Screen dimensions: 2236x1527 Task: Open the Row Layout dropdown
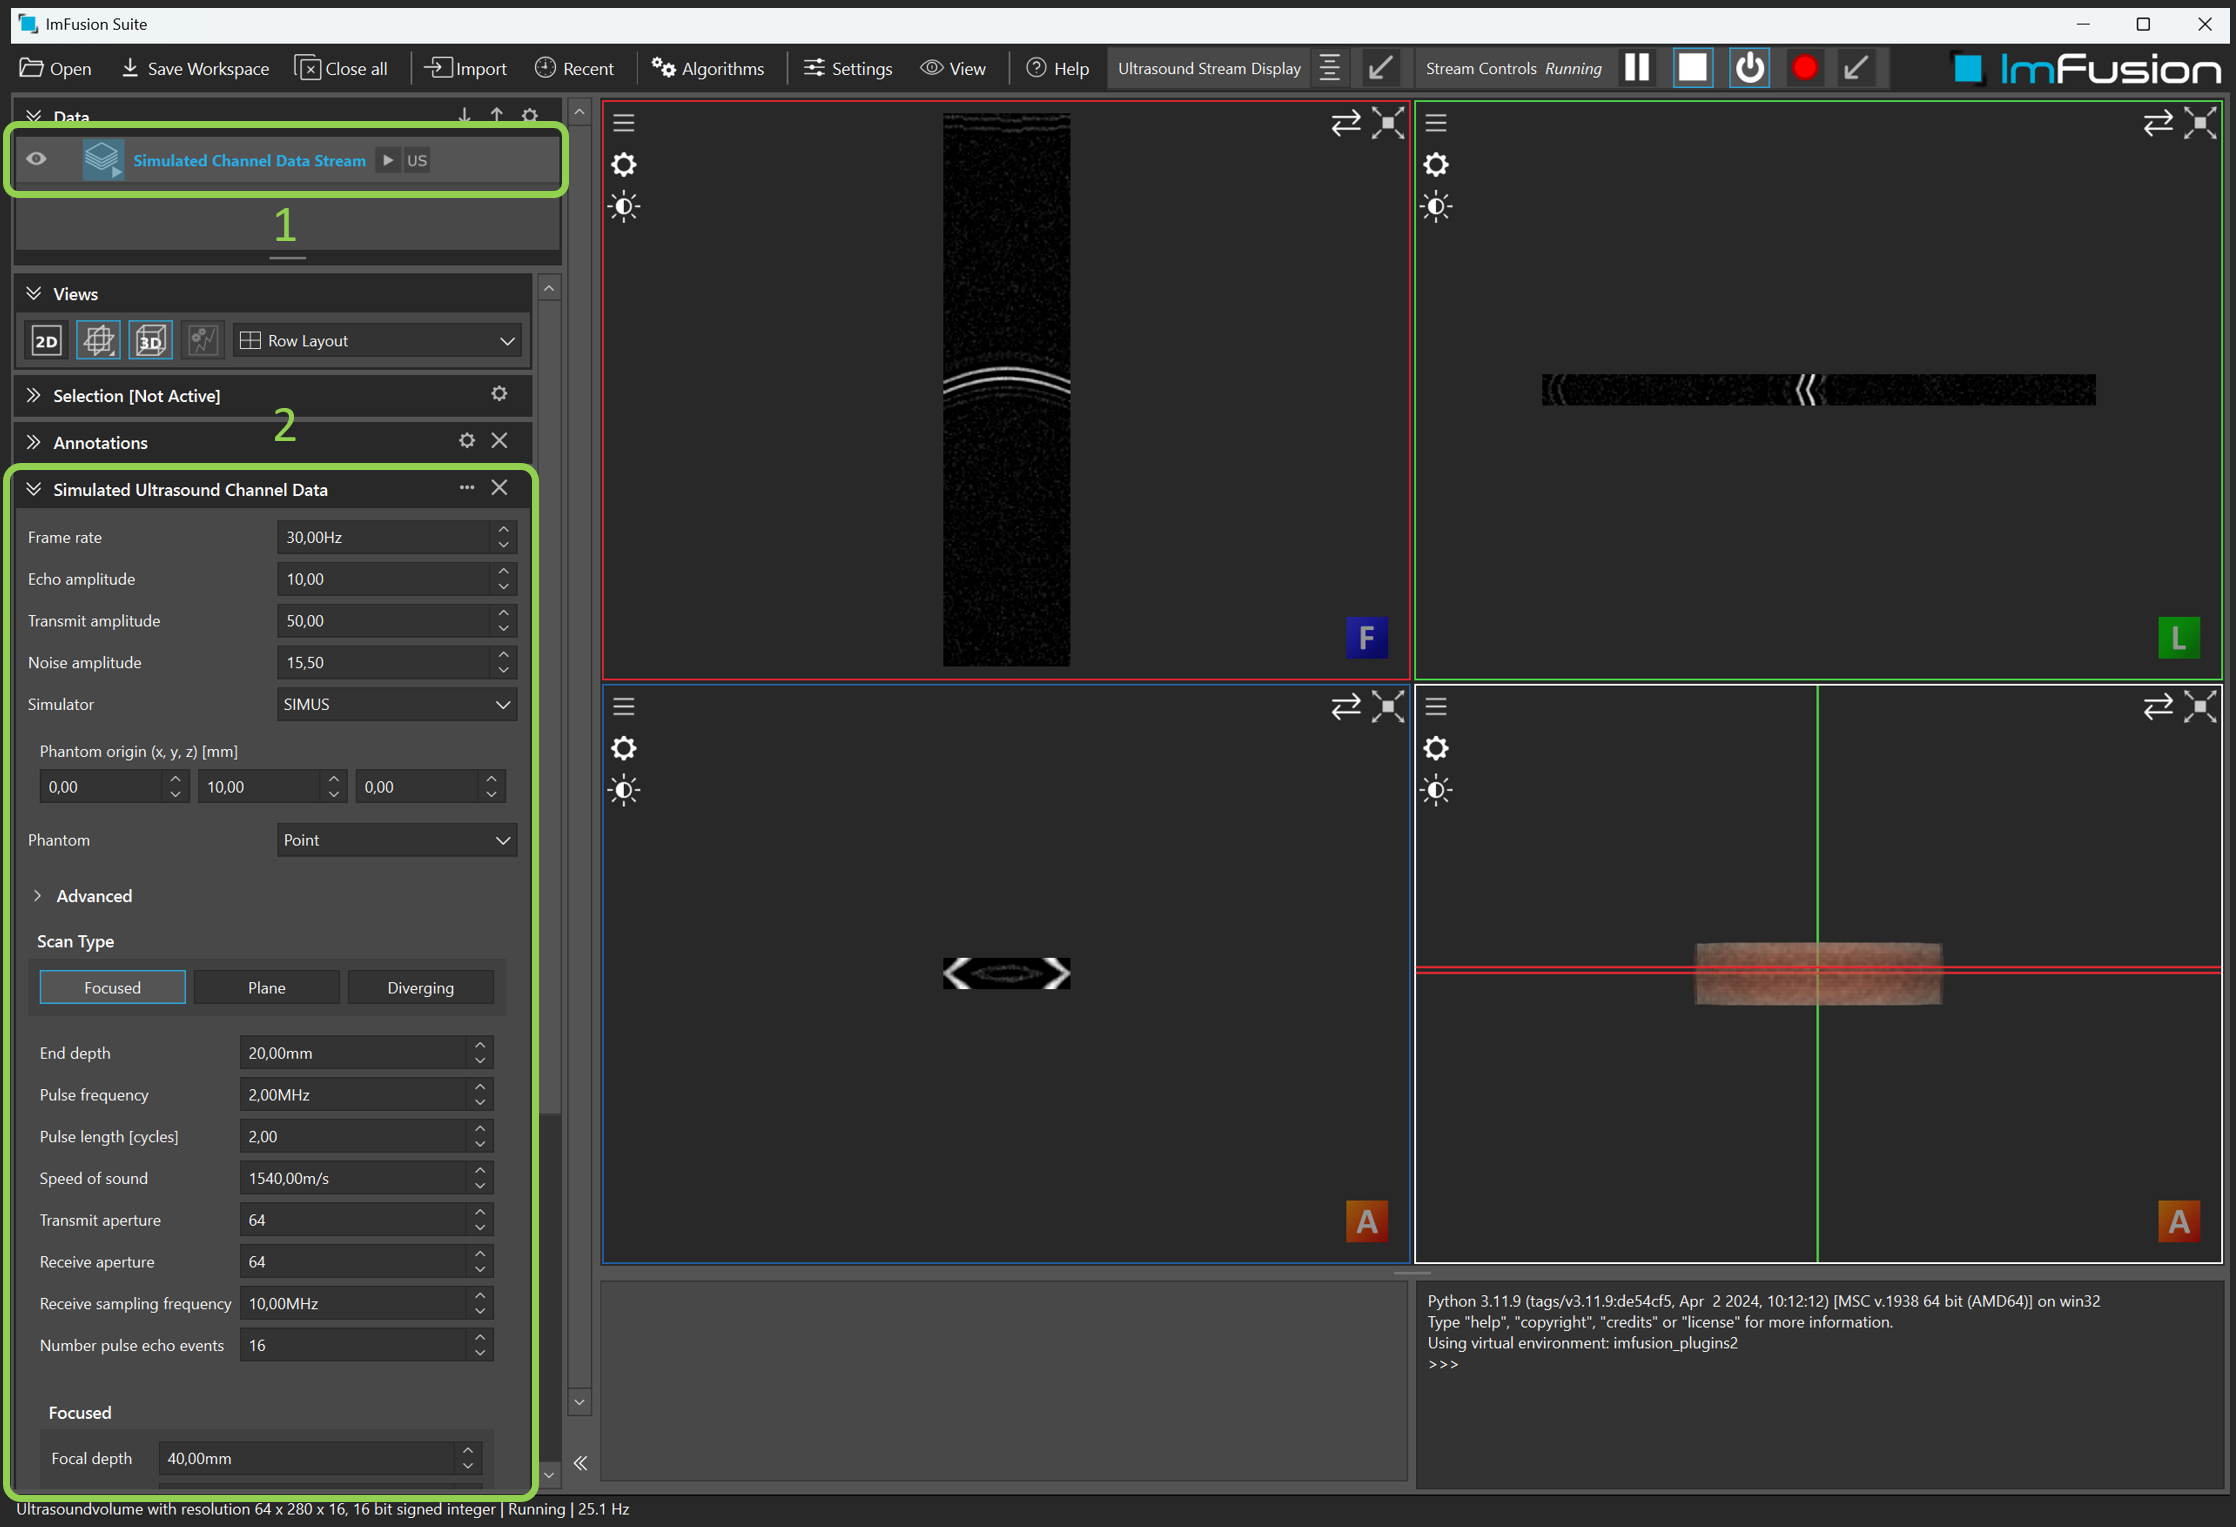pos(378,340)
